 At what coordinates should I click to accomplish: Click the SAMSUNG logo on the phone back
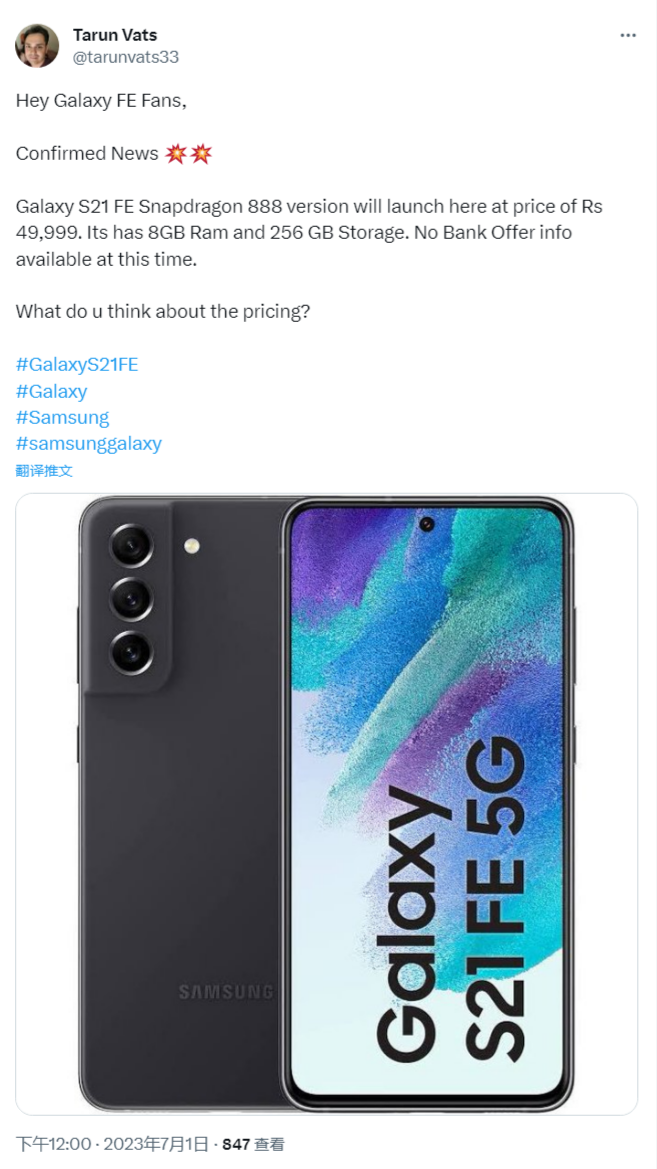(x=226, y=992)
